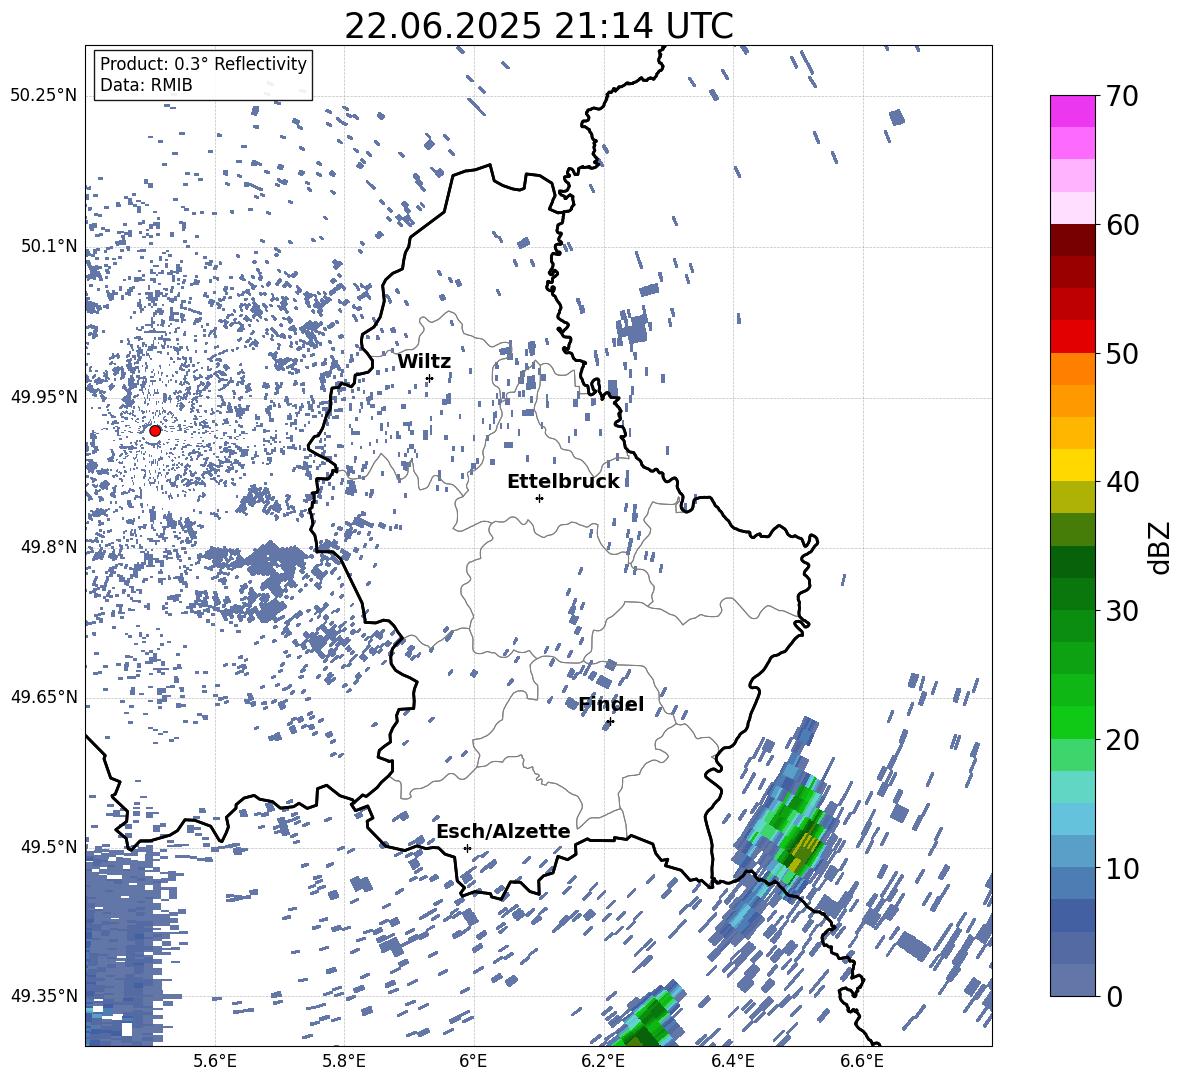Click the 49.5°N latitude label
The width and height of the screenshot is (1184, 1081).
tap(49, 846)
